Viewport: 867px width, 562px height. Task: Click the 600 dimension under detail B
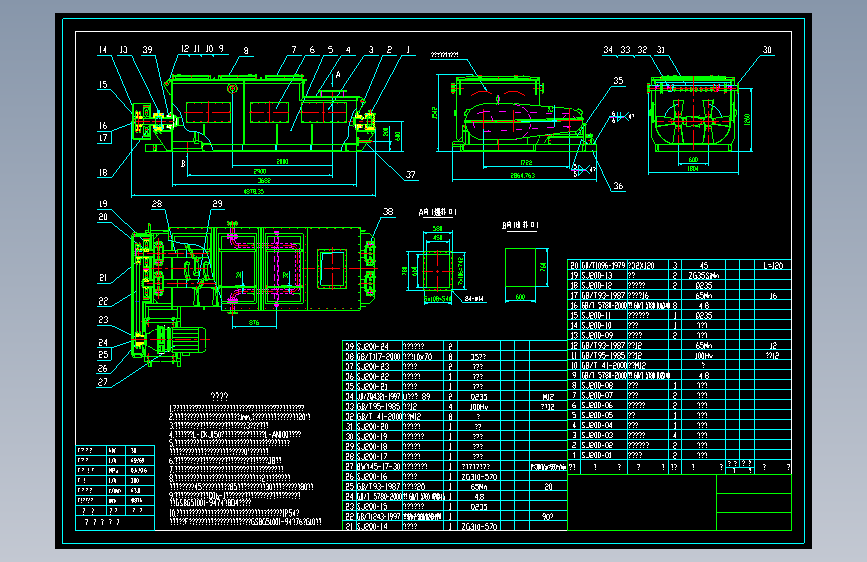[520, 297]
